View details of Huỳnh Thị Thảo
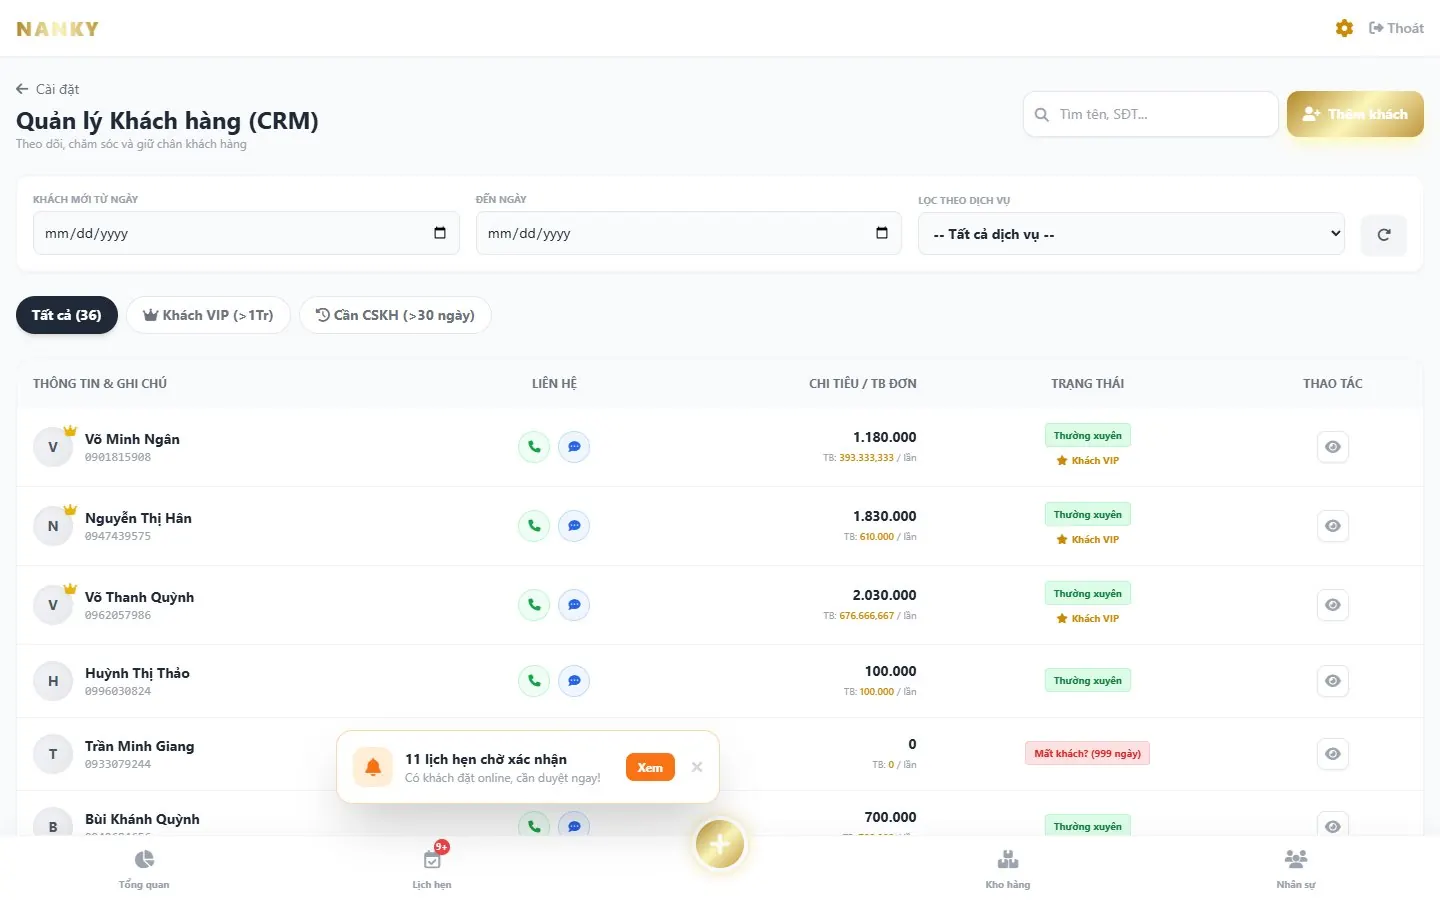 (1333, 681)
